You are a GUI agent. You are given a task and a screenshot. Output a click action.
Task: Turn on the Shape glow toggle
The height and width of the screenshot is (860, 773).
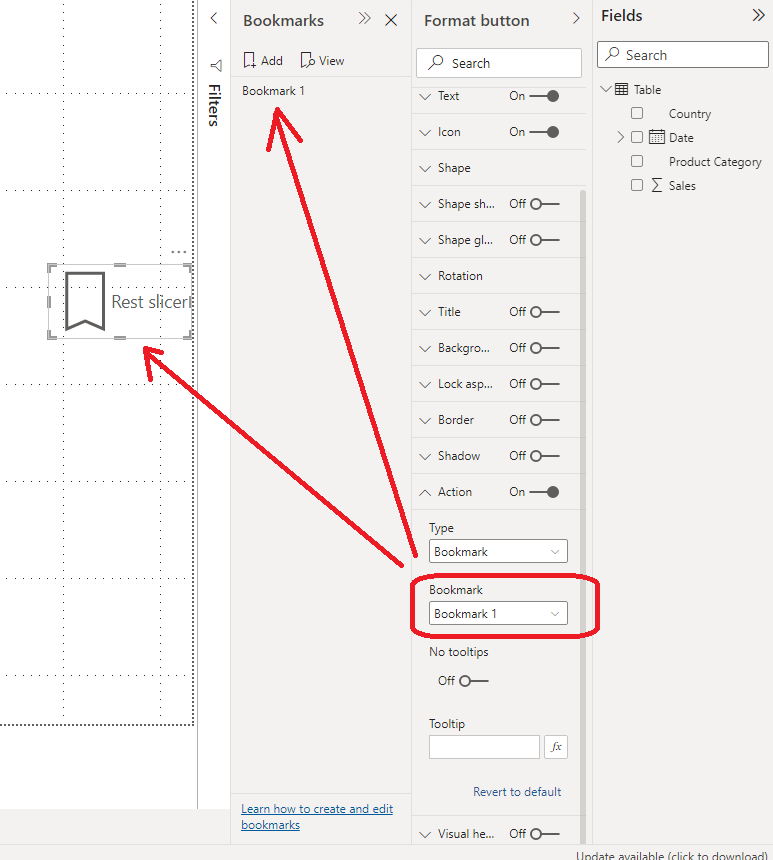[x=545, y=240]
